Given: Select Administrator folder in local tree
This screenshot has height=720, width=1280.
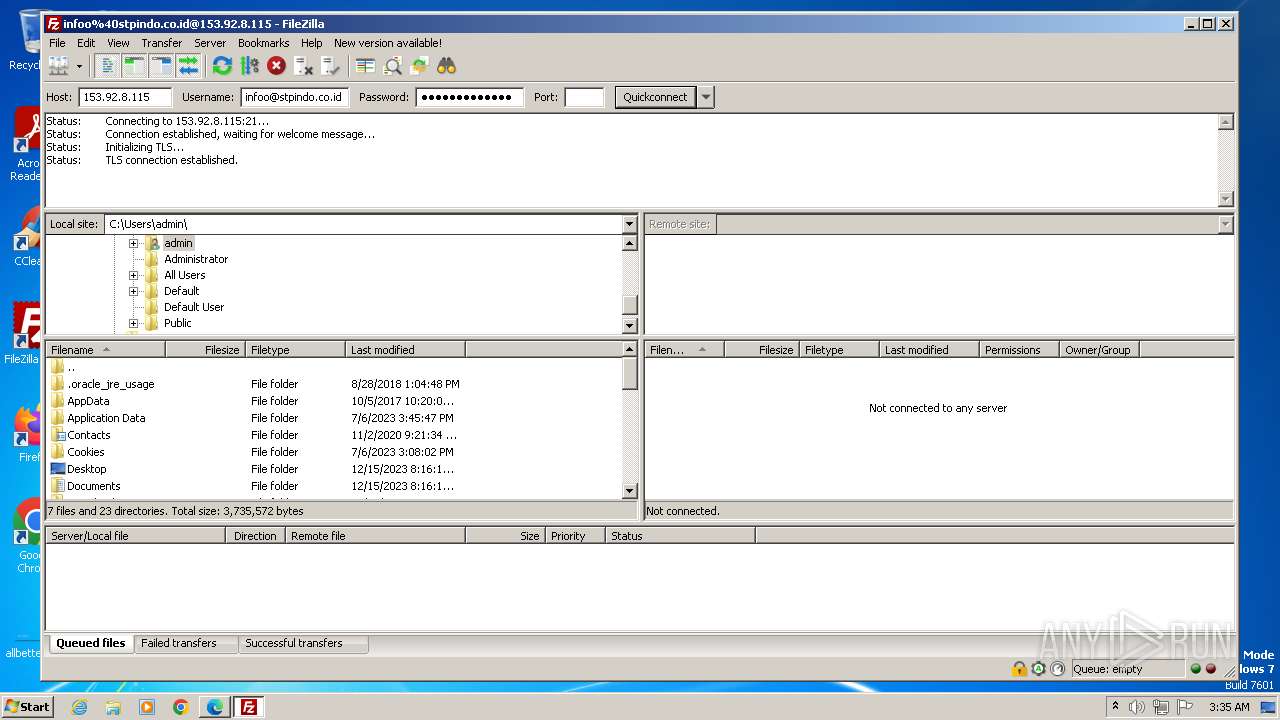Looking at the screenshot, I should point(196,259).
